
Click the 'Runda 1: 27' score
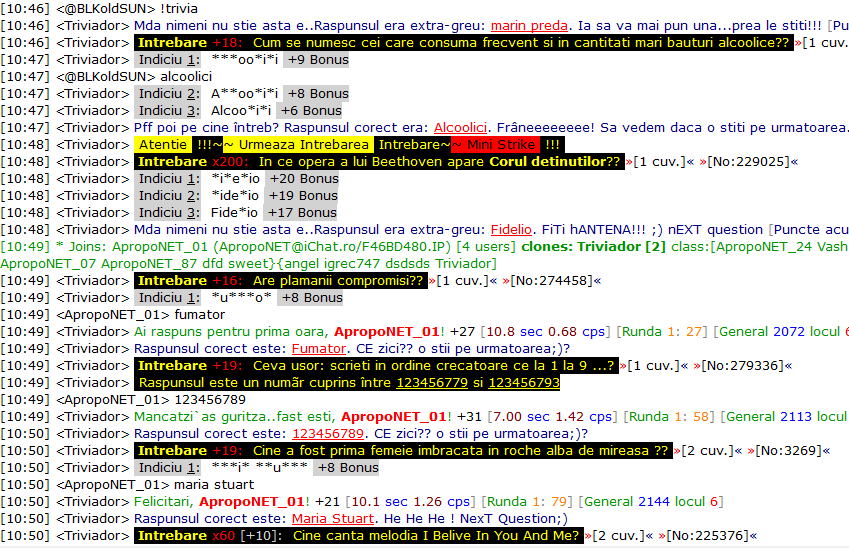[x=663, y=332]
